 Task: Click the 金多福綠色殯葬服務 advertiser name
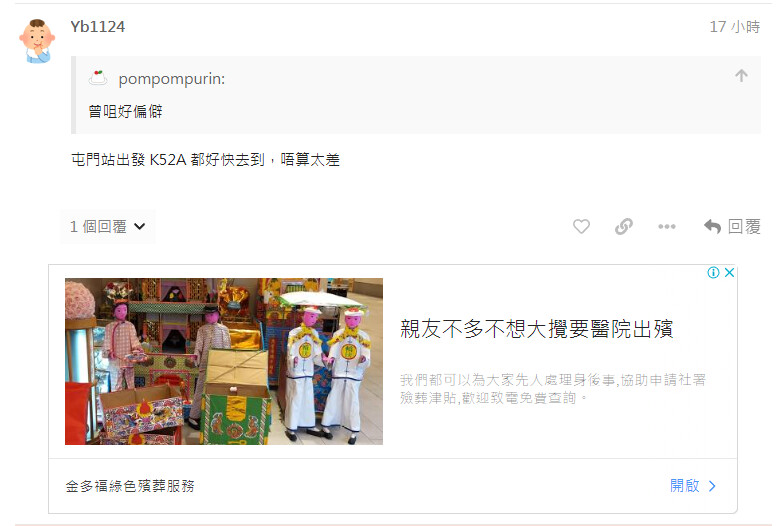pyautogui.click(x=130, y=486)
